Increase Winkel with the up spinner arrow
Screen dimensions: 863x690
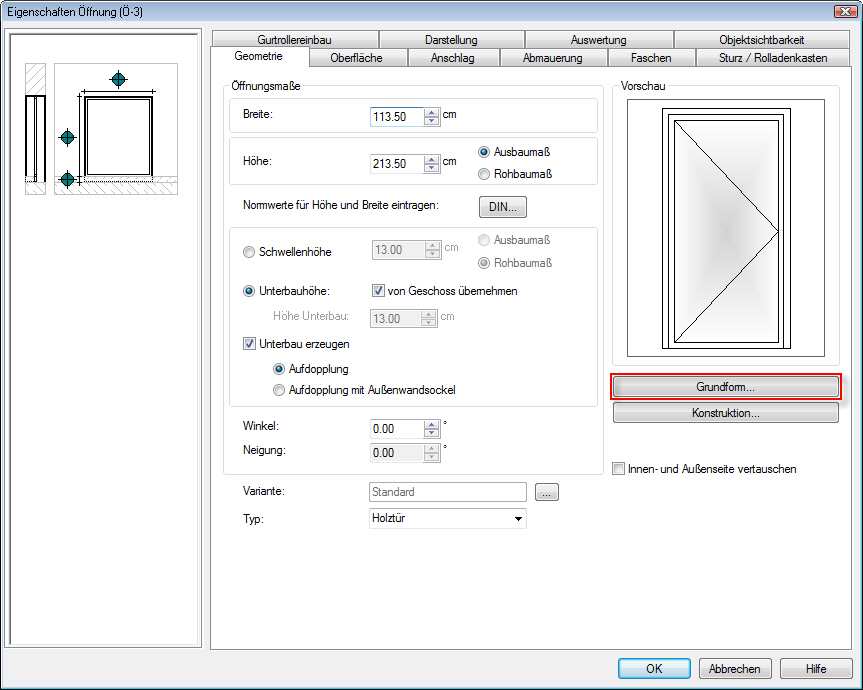coord(432,424)
